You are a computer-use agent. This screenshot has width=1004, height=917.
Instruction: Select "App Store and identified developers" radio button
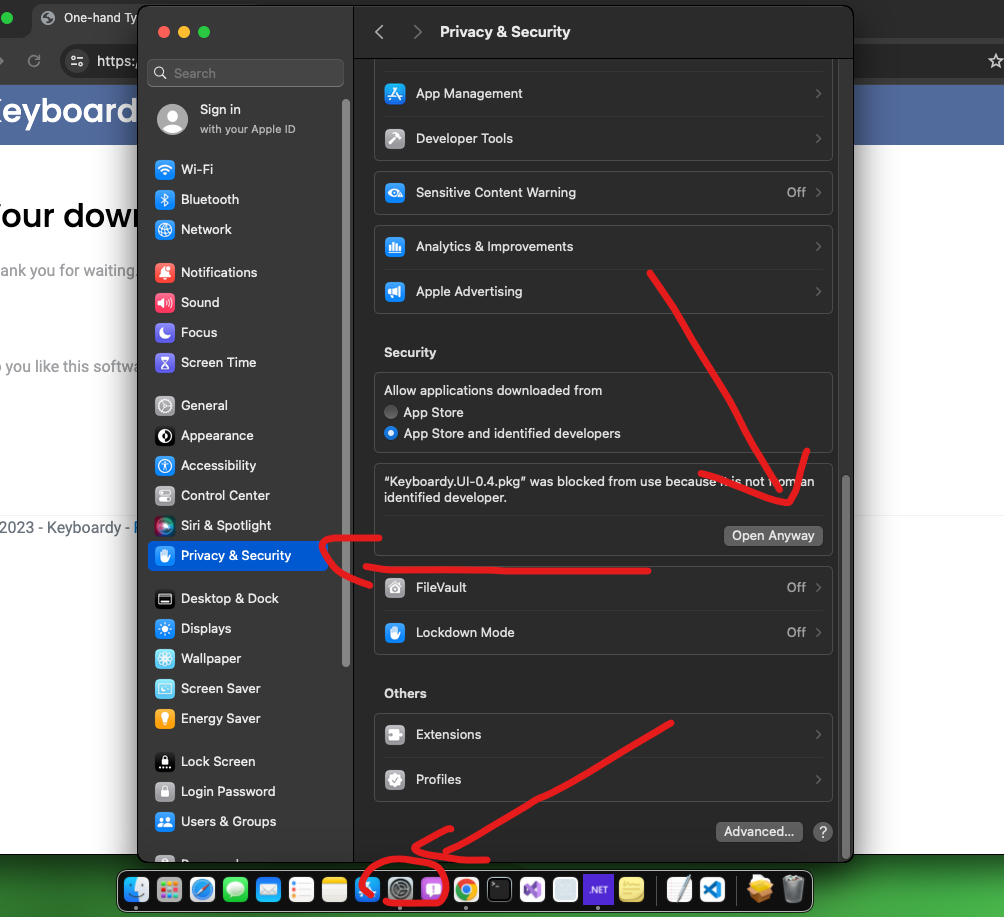click(391, 434)
